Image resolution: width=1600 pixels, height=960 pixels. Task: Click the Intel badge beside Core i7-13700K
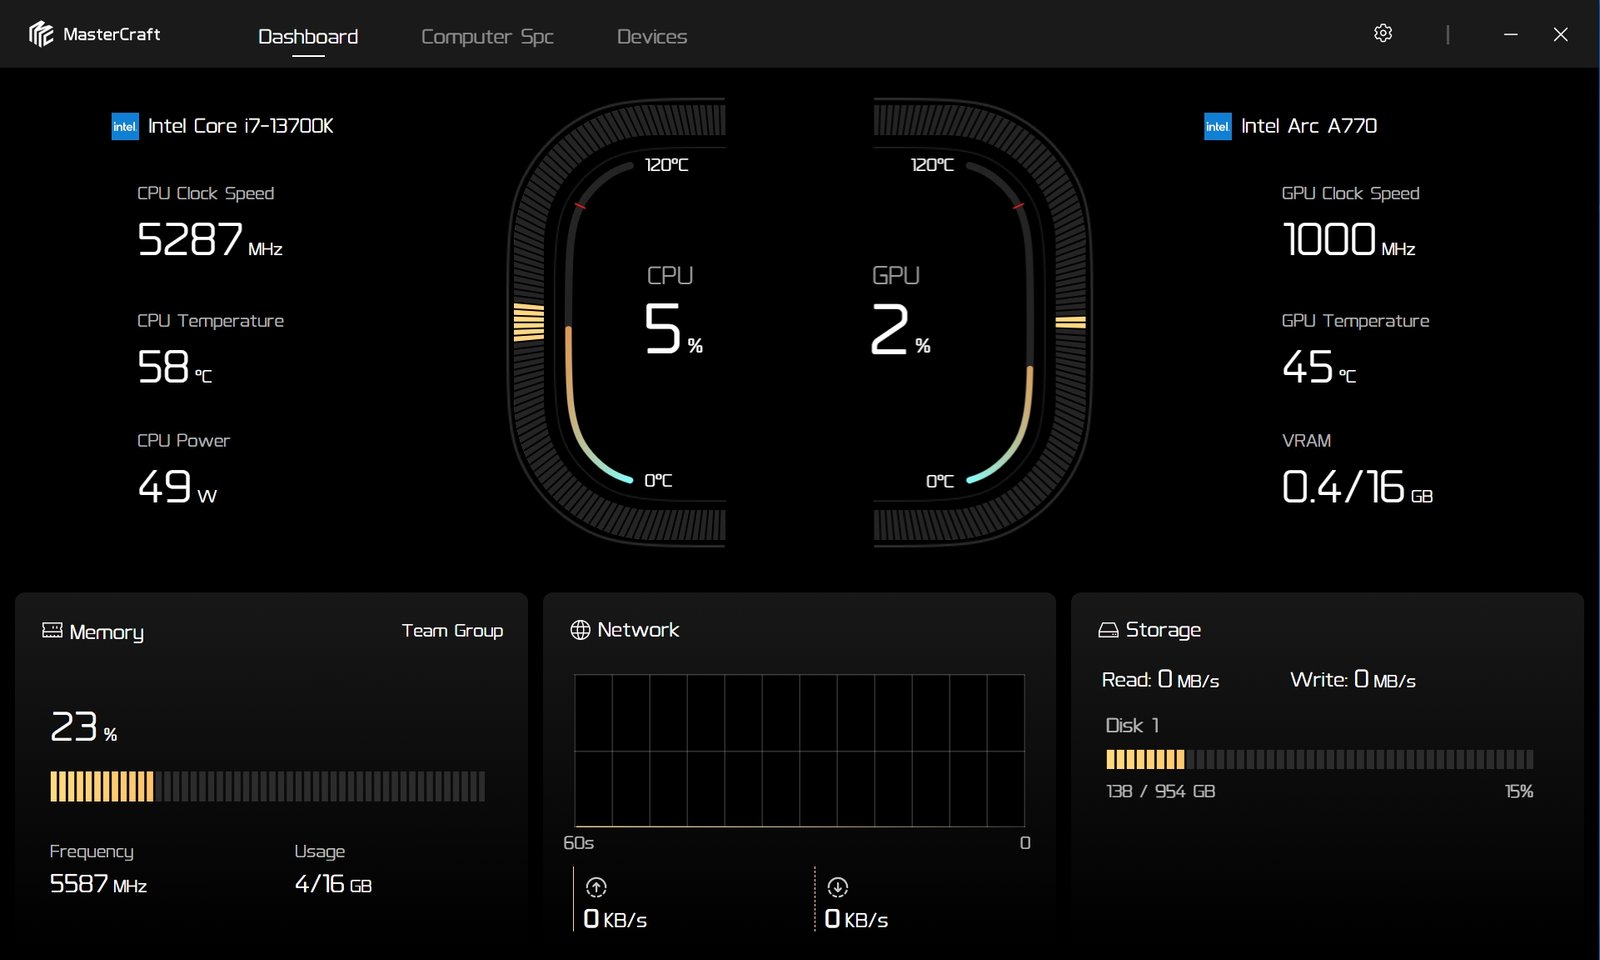click(125, 126)
